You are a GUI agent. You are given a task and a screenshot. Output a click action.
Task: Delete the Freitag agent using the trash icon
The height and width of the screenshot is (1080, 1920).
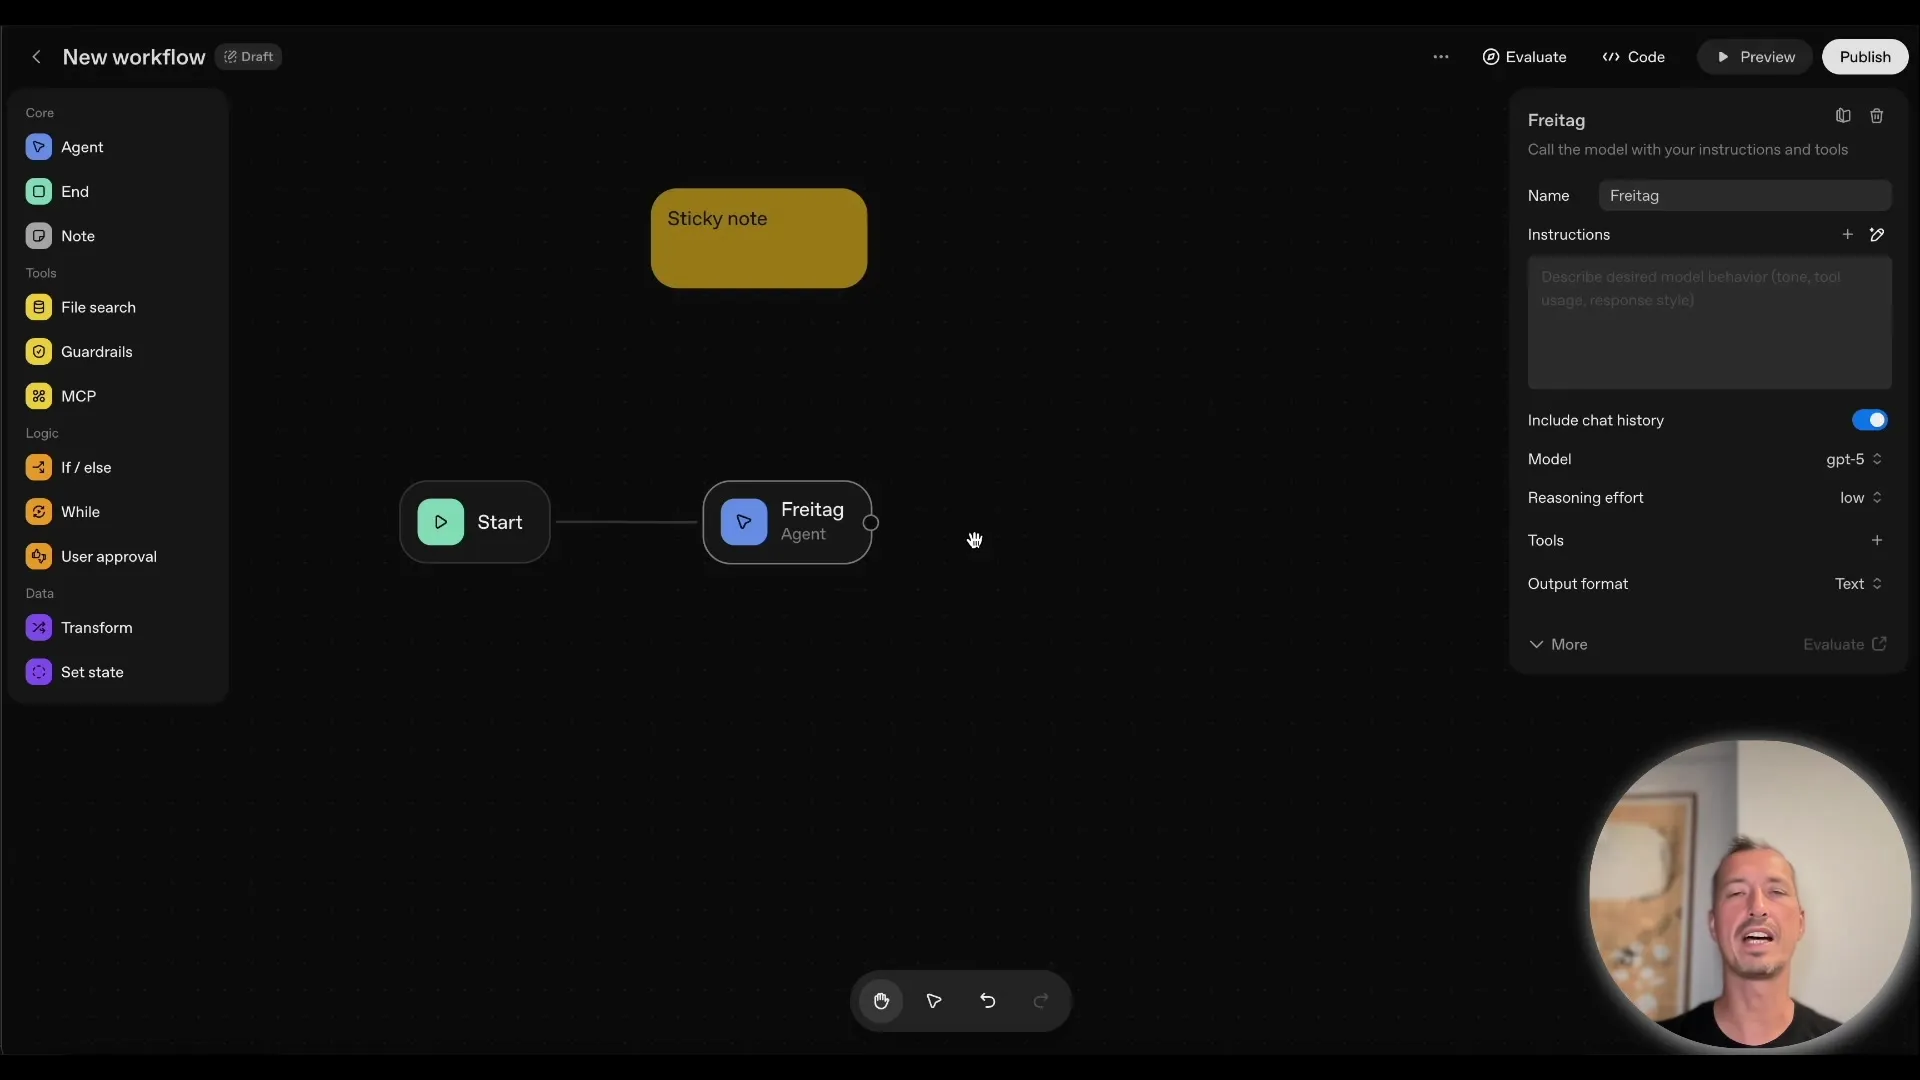point(1877,116)
